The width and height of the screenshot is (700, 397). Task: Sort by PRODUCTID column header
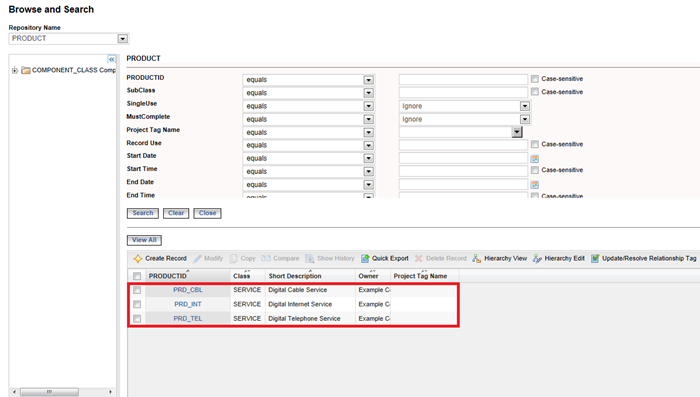click(x=167, y=276)
